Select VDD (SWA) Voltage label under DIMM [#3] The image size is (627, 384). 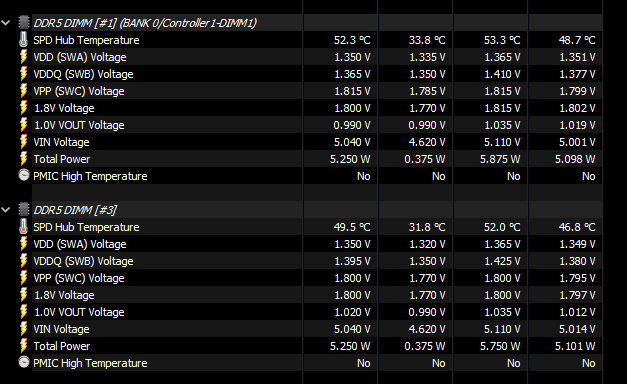pos(80,244)
